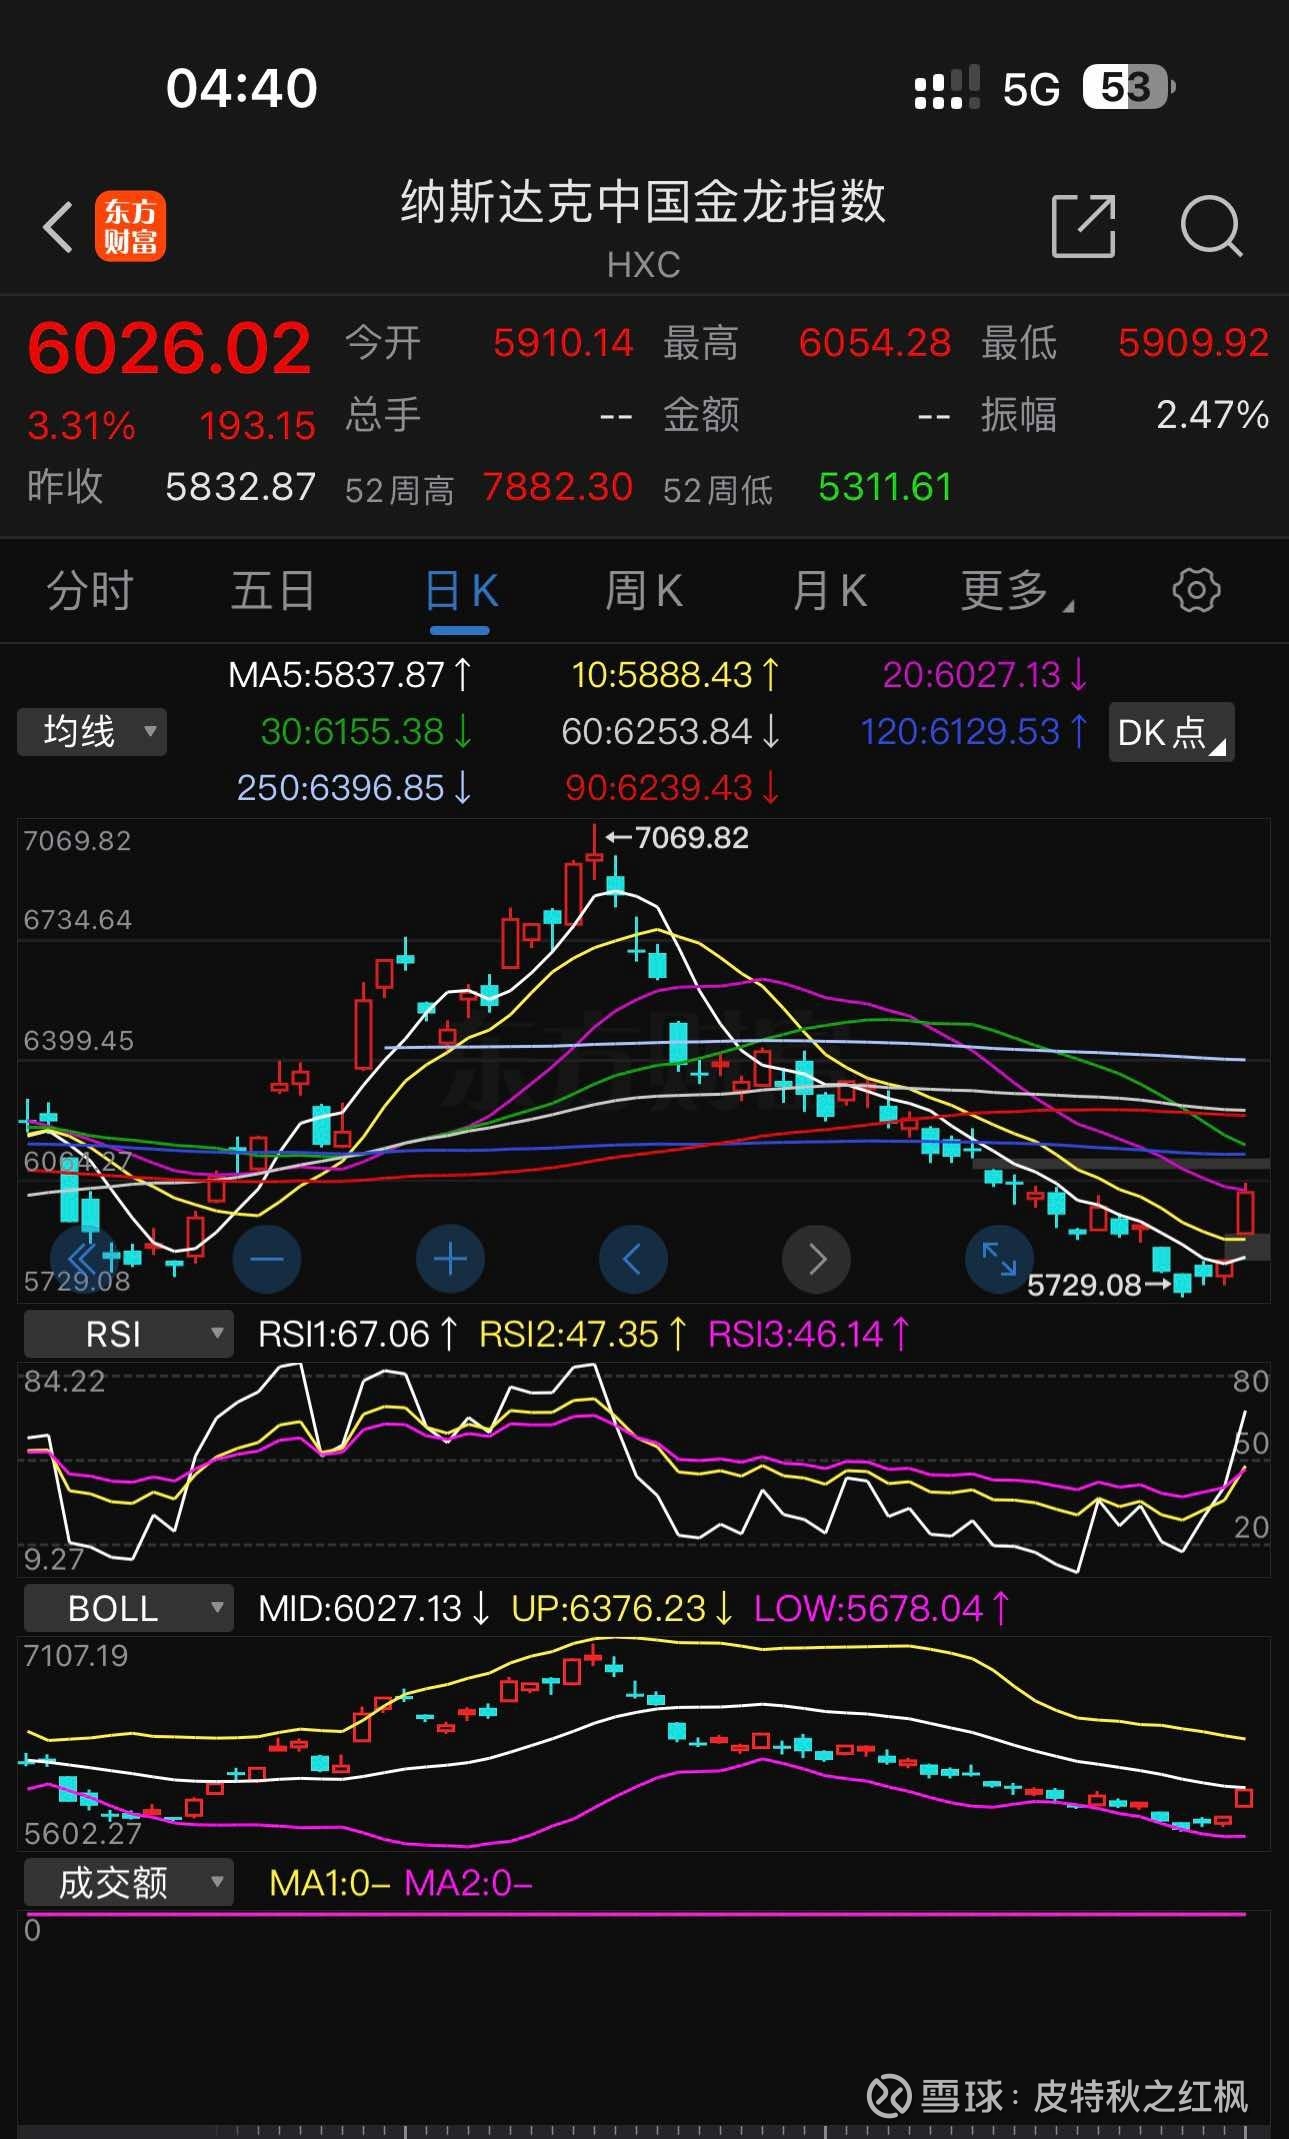Viewport: 1289px width, 2139px height.
Task: Open the 均线 indicator dropdown
Action: [92, 732]
